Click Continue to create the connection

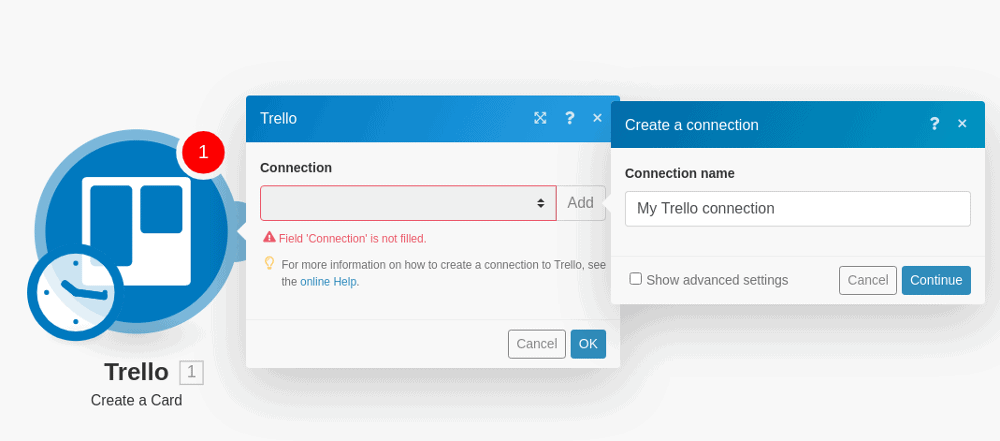pos(936,280)
